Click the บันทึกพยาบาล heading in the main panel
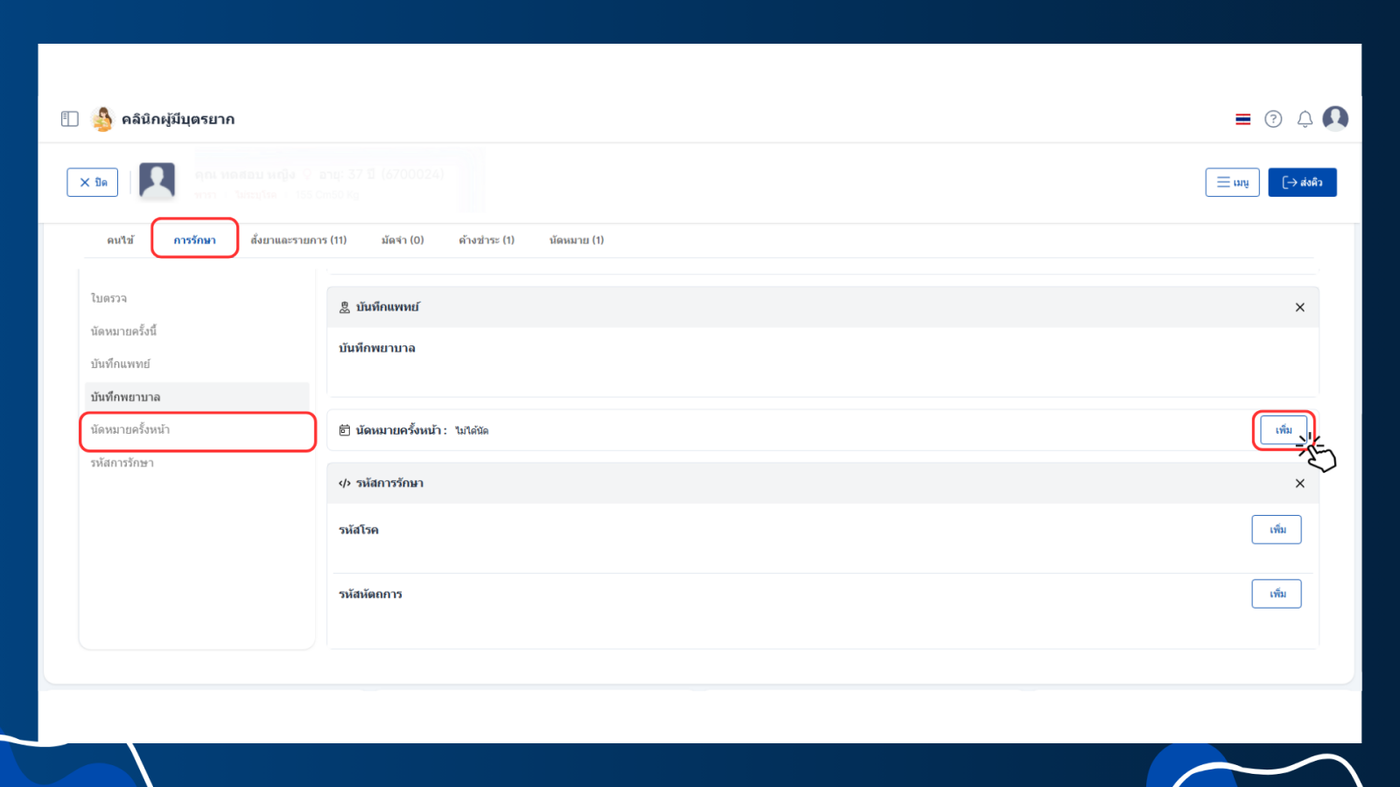This screenshot has width=1400, height=787. point(377,348)
